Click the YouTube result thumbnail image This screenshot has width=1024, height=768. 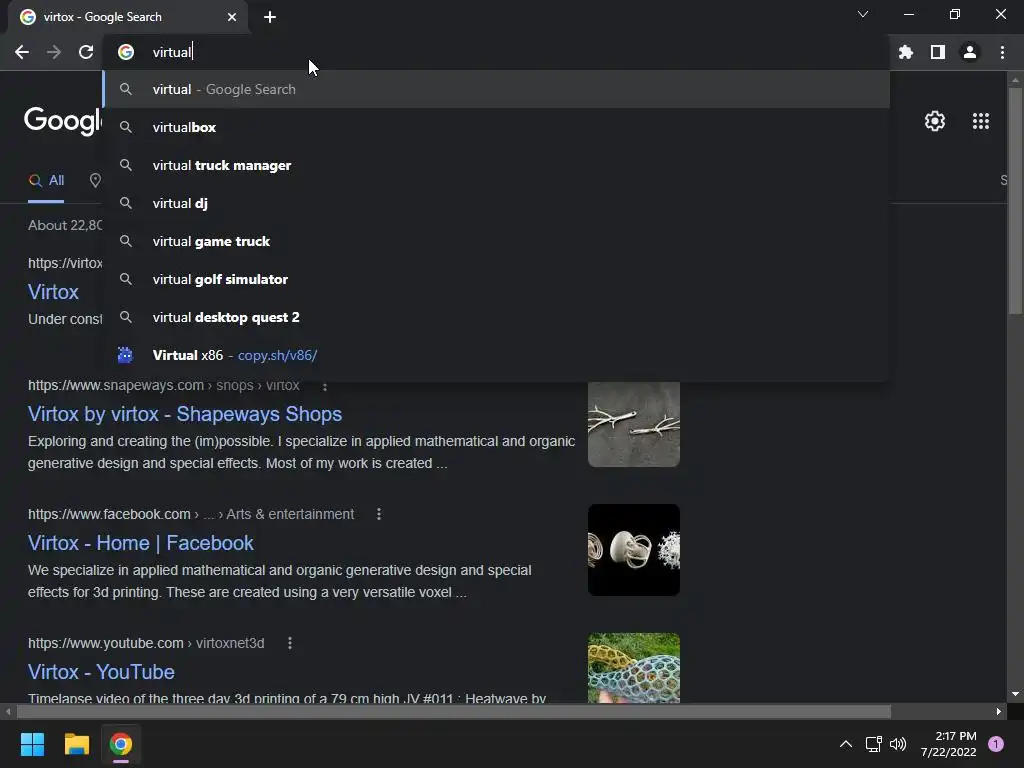(x=633, y=667)
